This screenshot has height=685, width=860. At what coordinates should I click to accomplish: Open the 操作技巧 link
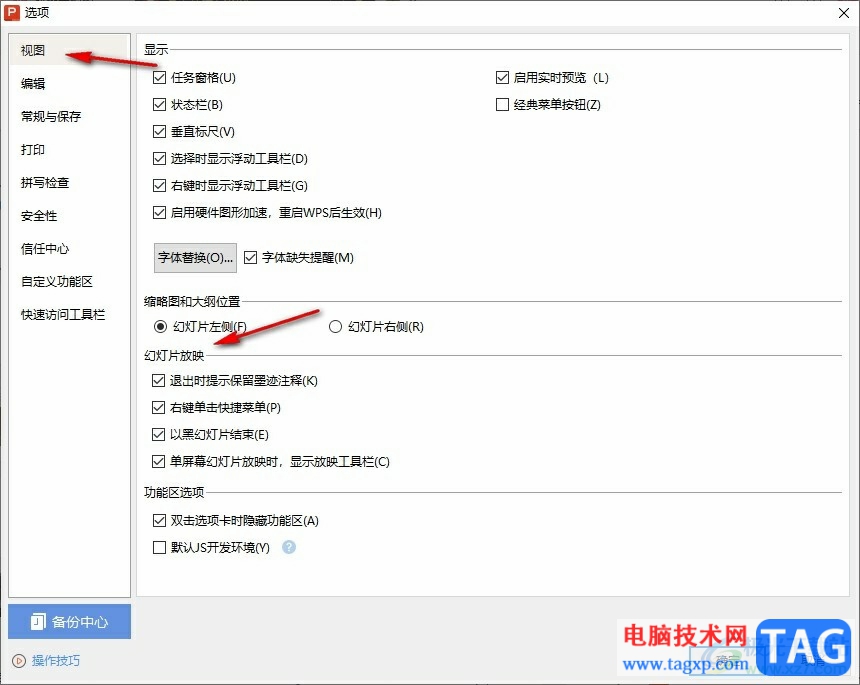pyautogui.click(x=55, y=661)
